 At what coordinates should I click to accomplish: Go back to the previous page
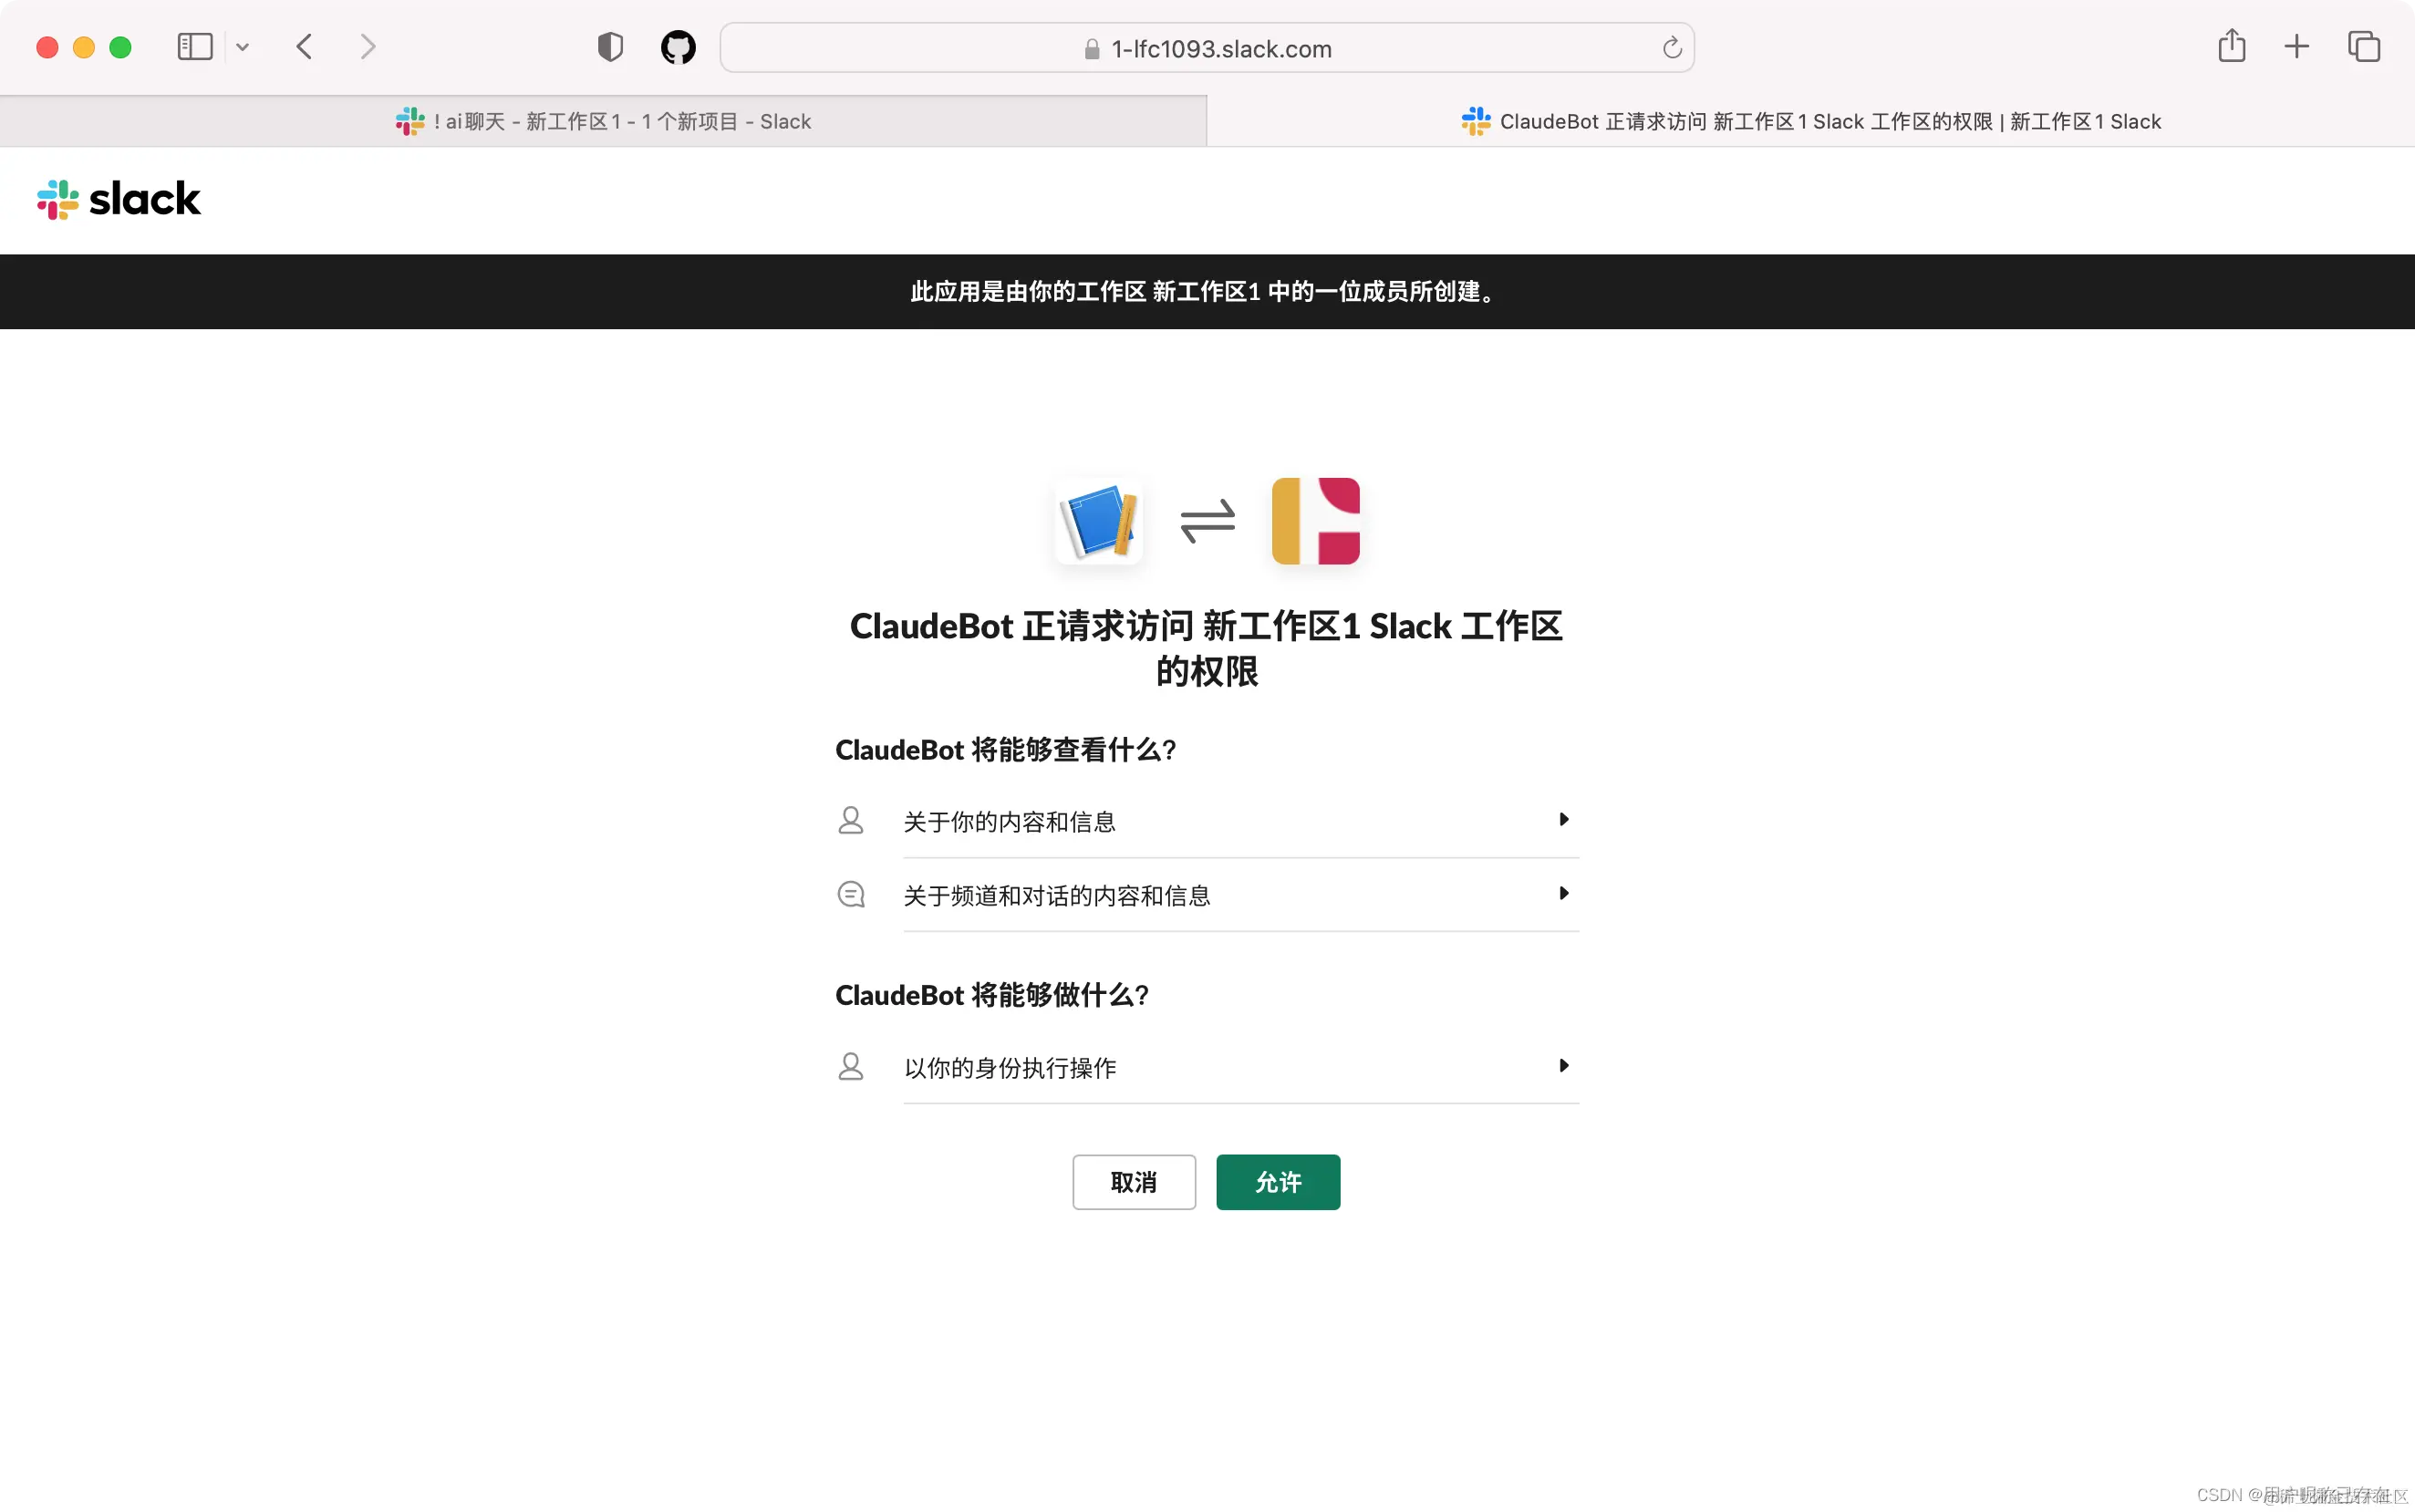pyautogui.click(x=305, y=47)
